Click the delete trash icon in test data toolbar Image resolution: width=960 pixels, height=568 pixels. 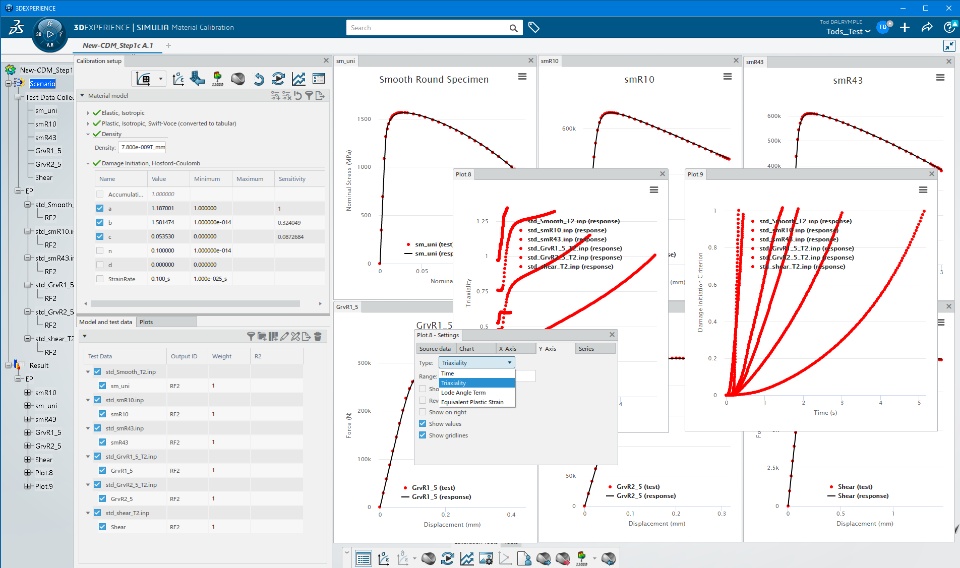point(318,336)
